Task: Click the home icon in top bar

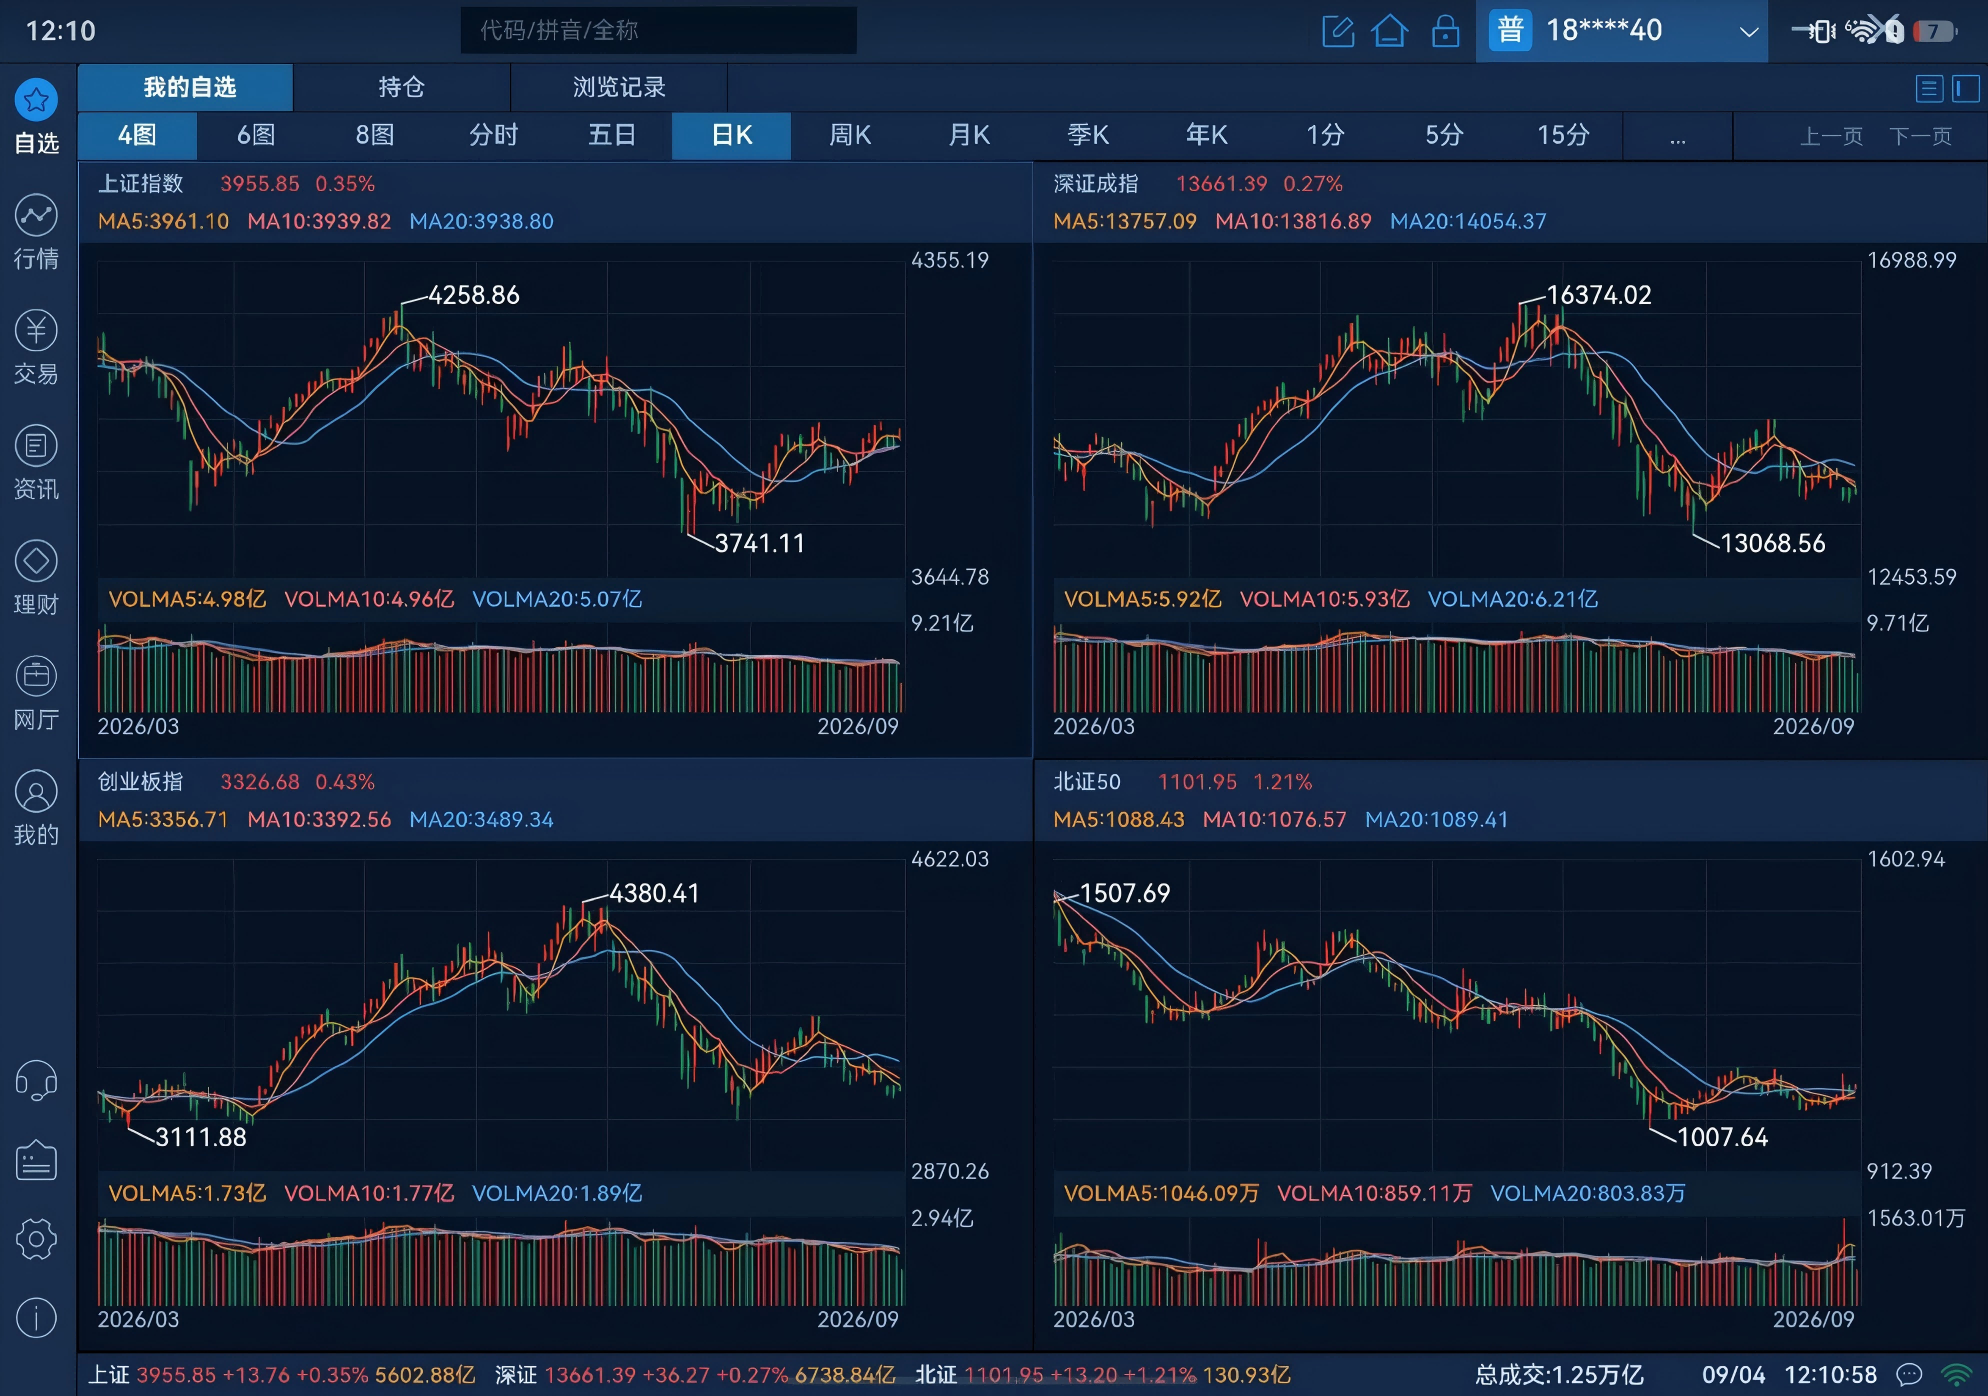Action: point(1390,31)
